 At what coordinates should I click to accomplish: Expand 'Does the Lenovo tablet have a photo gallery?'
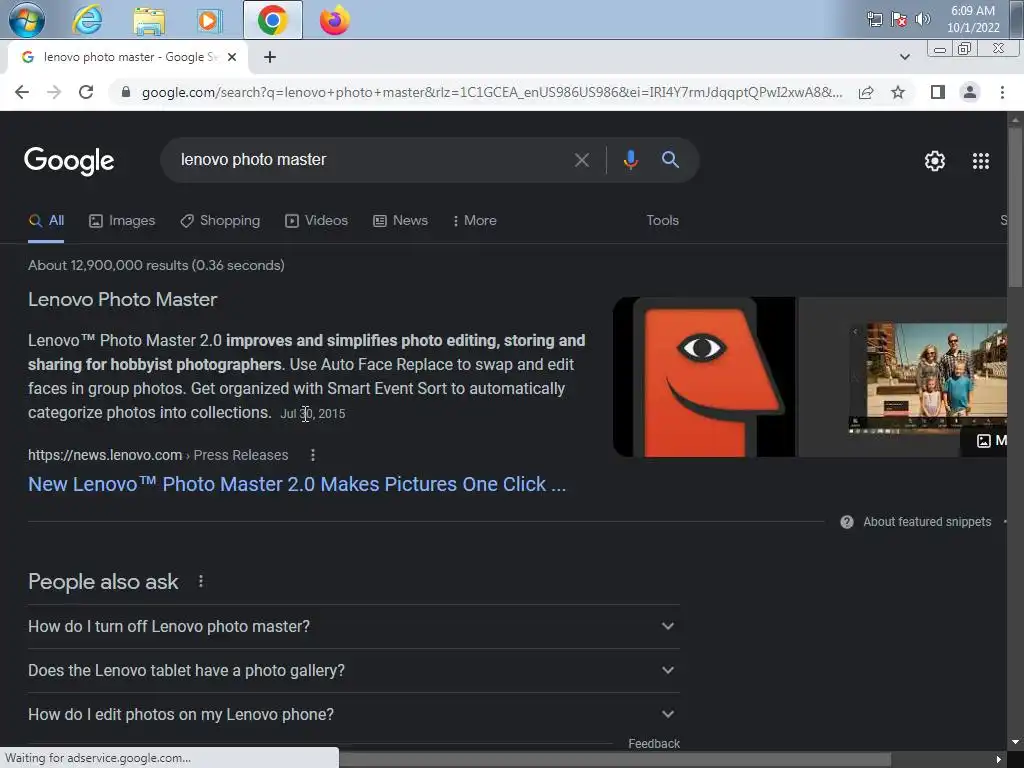coord(353,671)
